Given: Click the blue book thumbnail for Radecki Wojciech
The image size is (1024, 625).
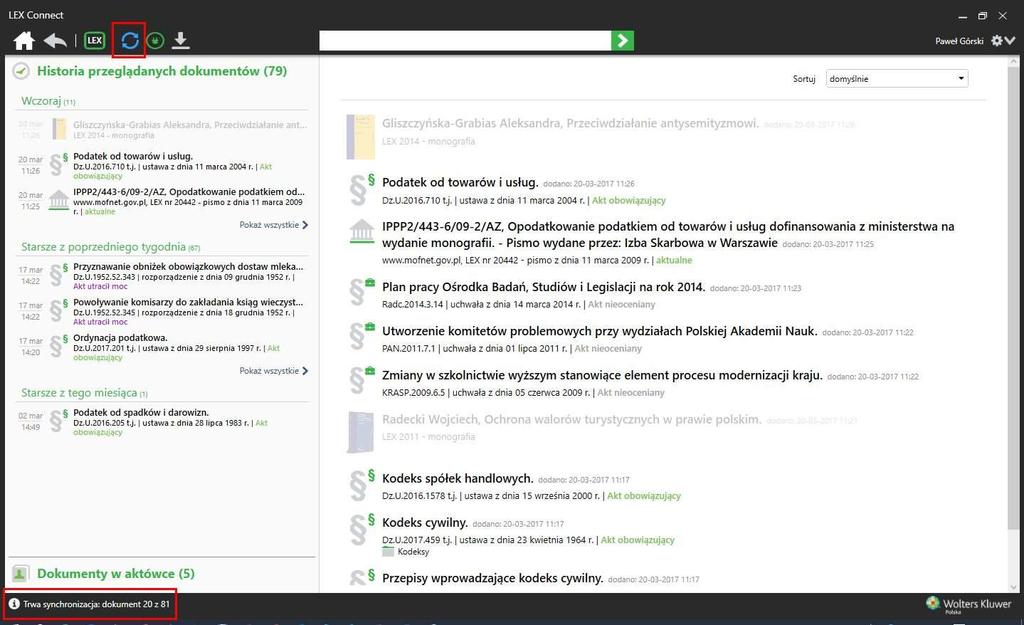Looking at the screenshot, I should coord(360,432).
